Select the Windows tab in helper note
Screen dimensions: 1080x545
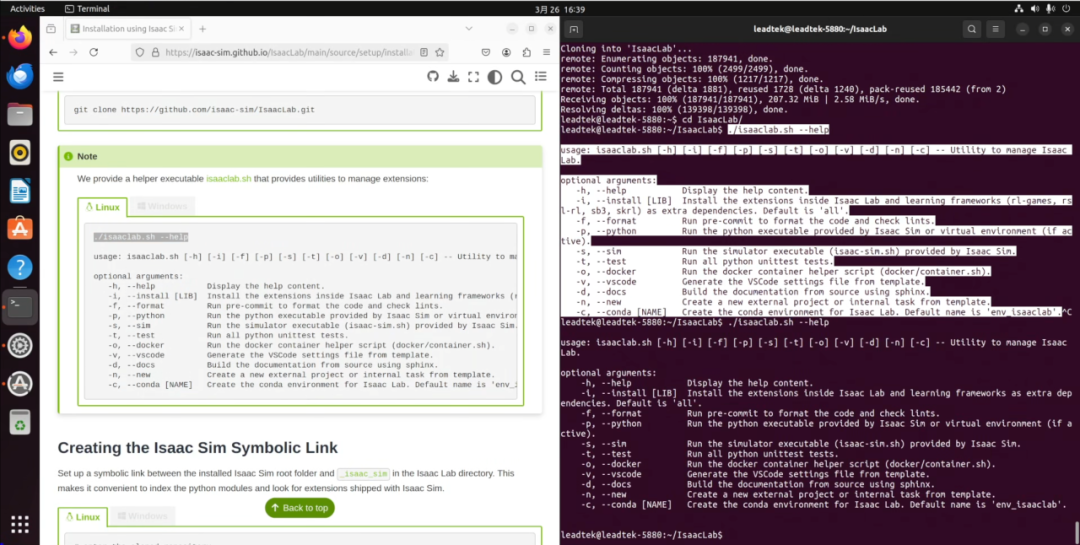(x=162, y=206)
